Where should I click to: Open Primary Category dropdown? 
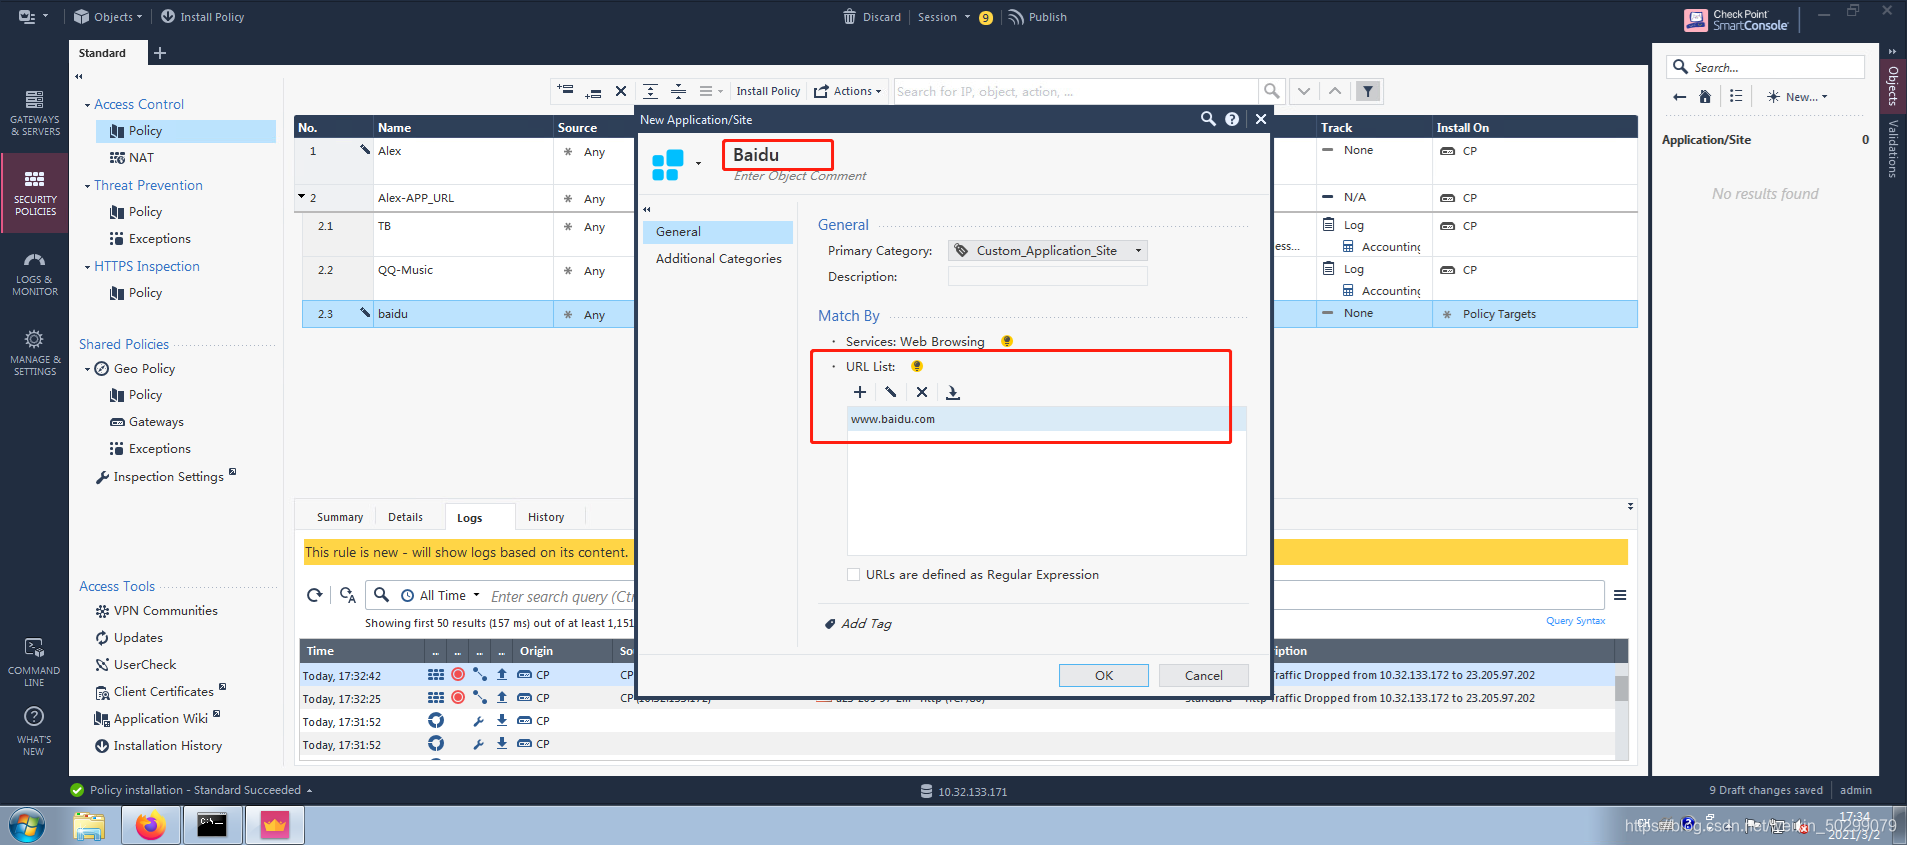point(1047,250)
